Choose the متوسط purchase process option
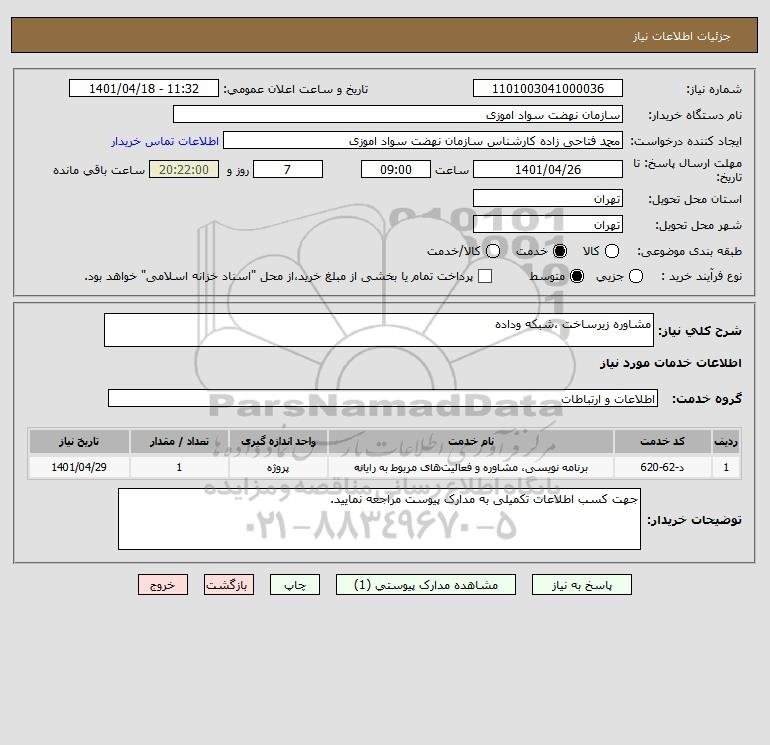This screenshot has width=770, height=745. 577,276
